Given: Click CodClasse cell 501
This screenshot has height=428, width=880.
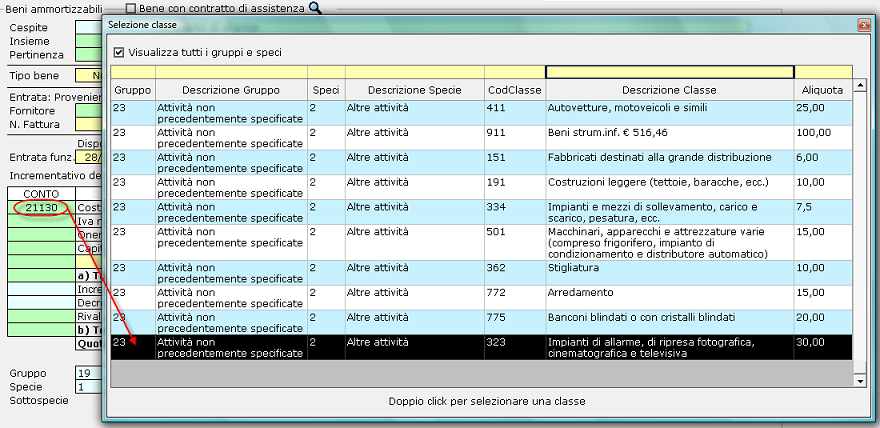Looking at the screenshot, I should 515,242.
